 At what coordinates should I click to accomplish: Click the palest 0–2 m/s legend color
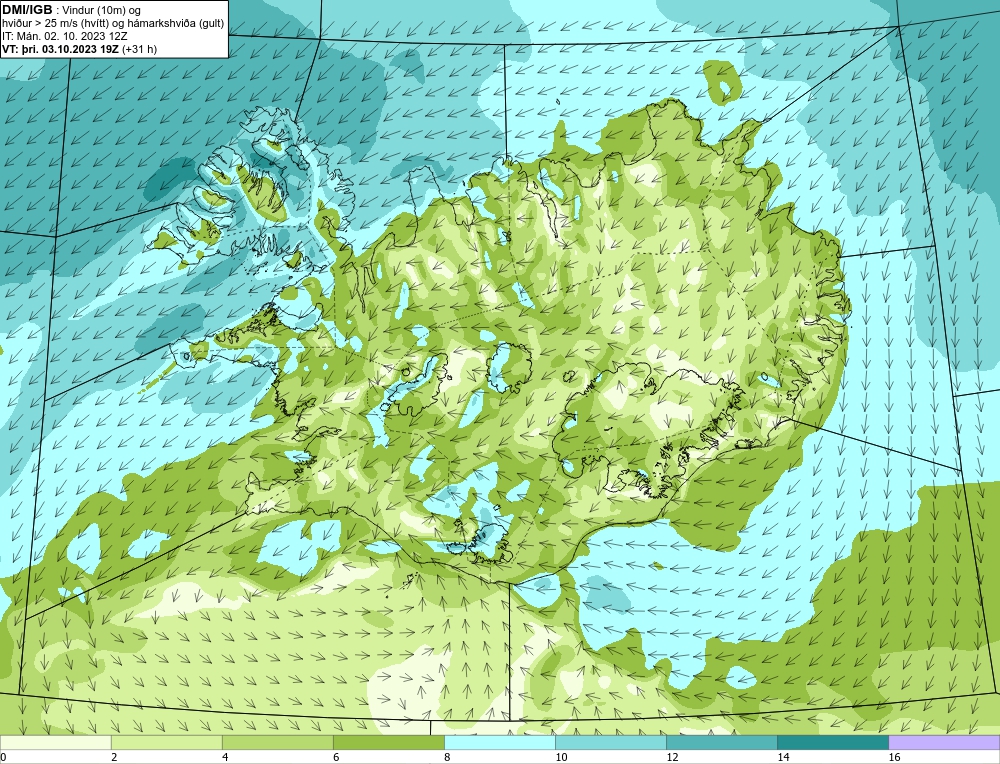point(55,742)
